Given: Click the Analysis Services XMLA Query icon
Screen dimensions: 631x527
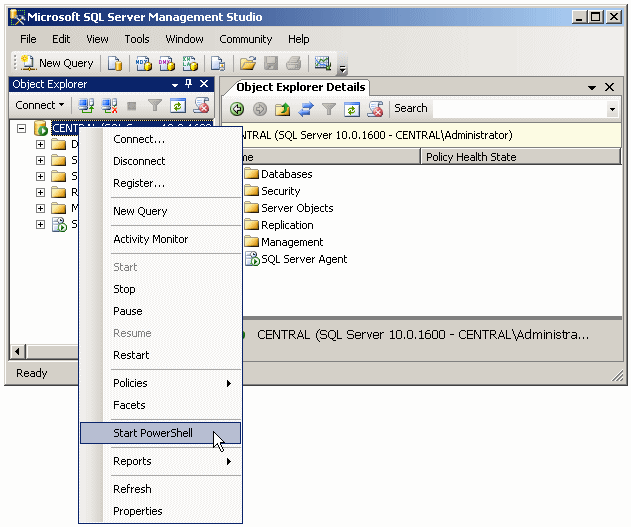Looking at the screenshot, I should [190, 63].
